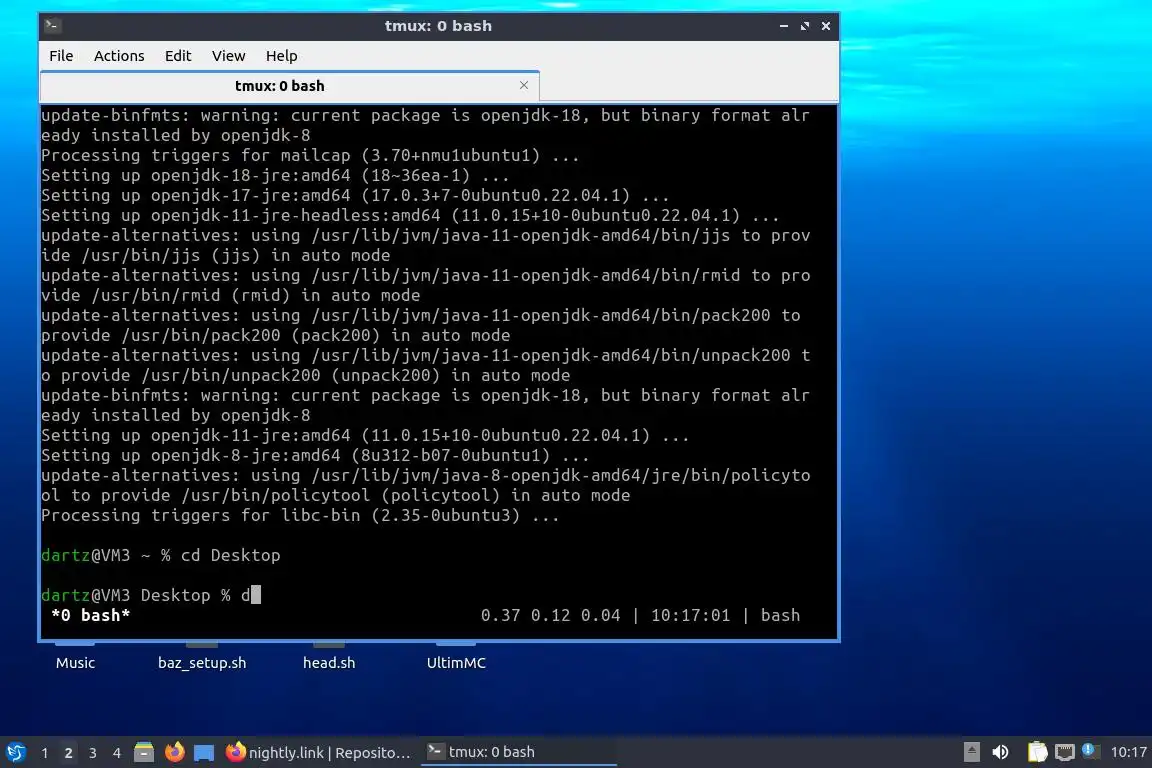Image resolution: width=1152 pixels, height=768 pixels.
Task: Maximize the terminal window
Action: coord(804,26)
